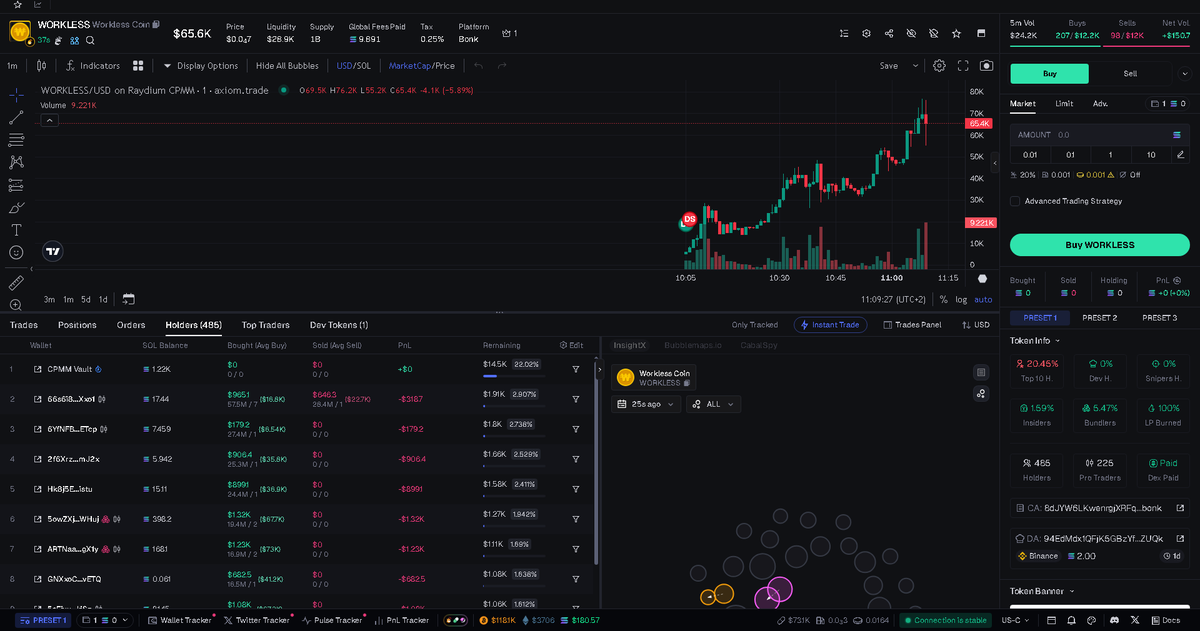1200x631 pixels.
Task: Open chart layout grid templates
Action: click(138, 66)
